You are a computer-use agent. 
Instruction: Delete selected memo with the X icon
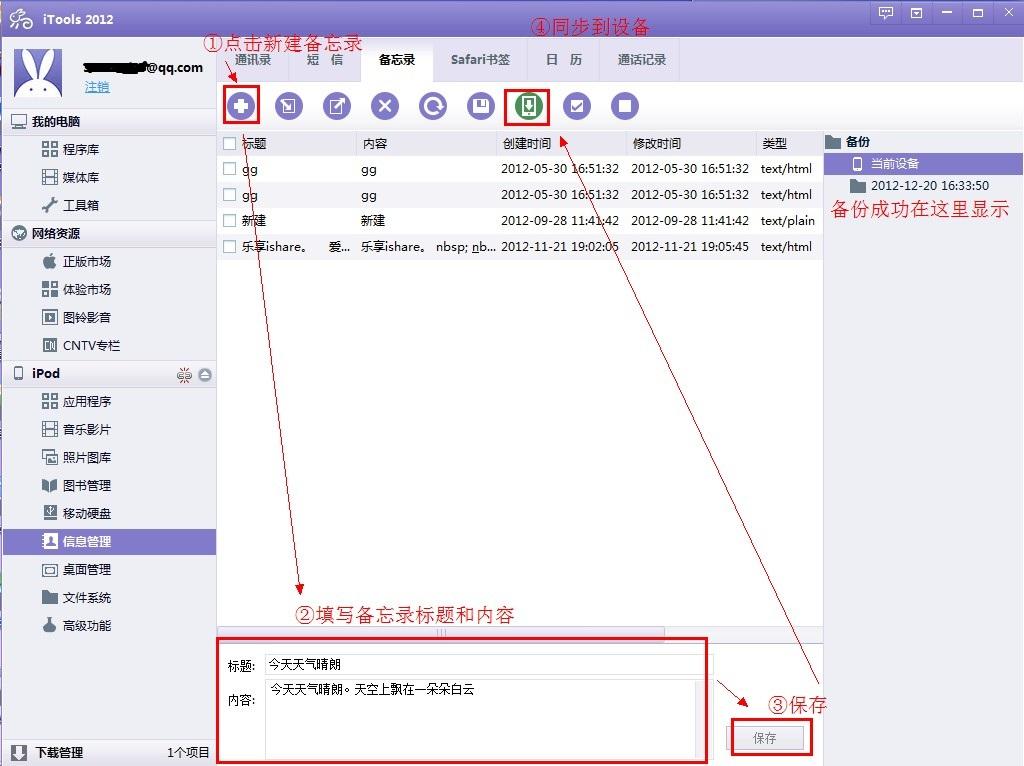coord(385,105)
